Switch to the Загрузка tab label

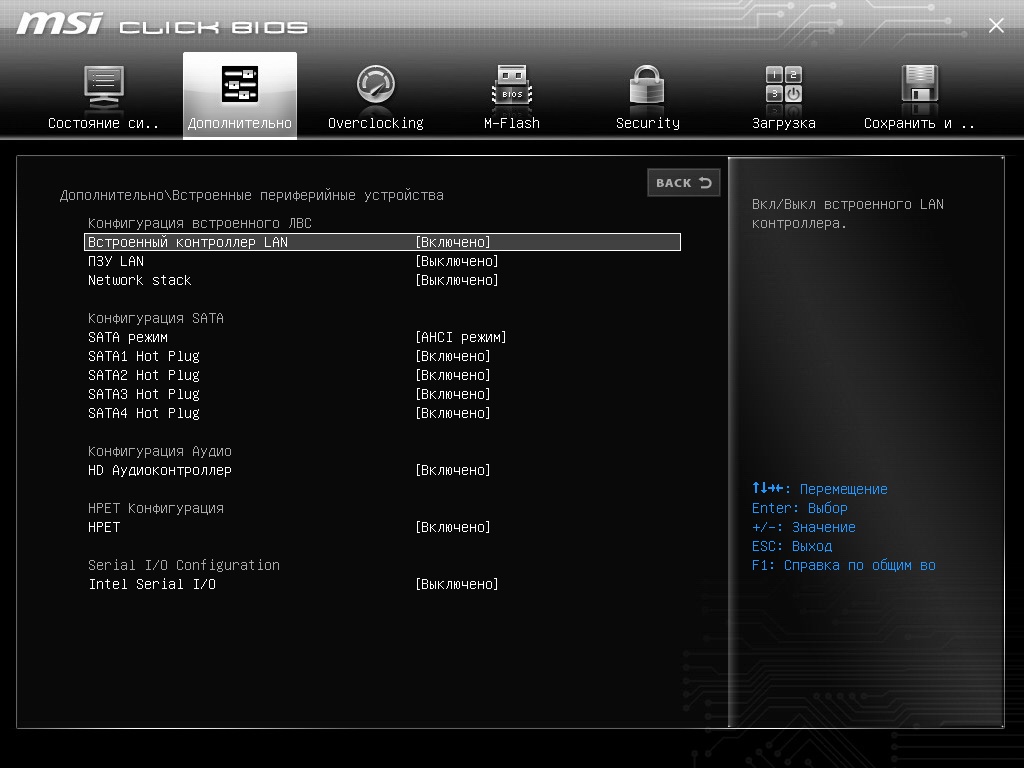pos(784,123)
